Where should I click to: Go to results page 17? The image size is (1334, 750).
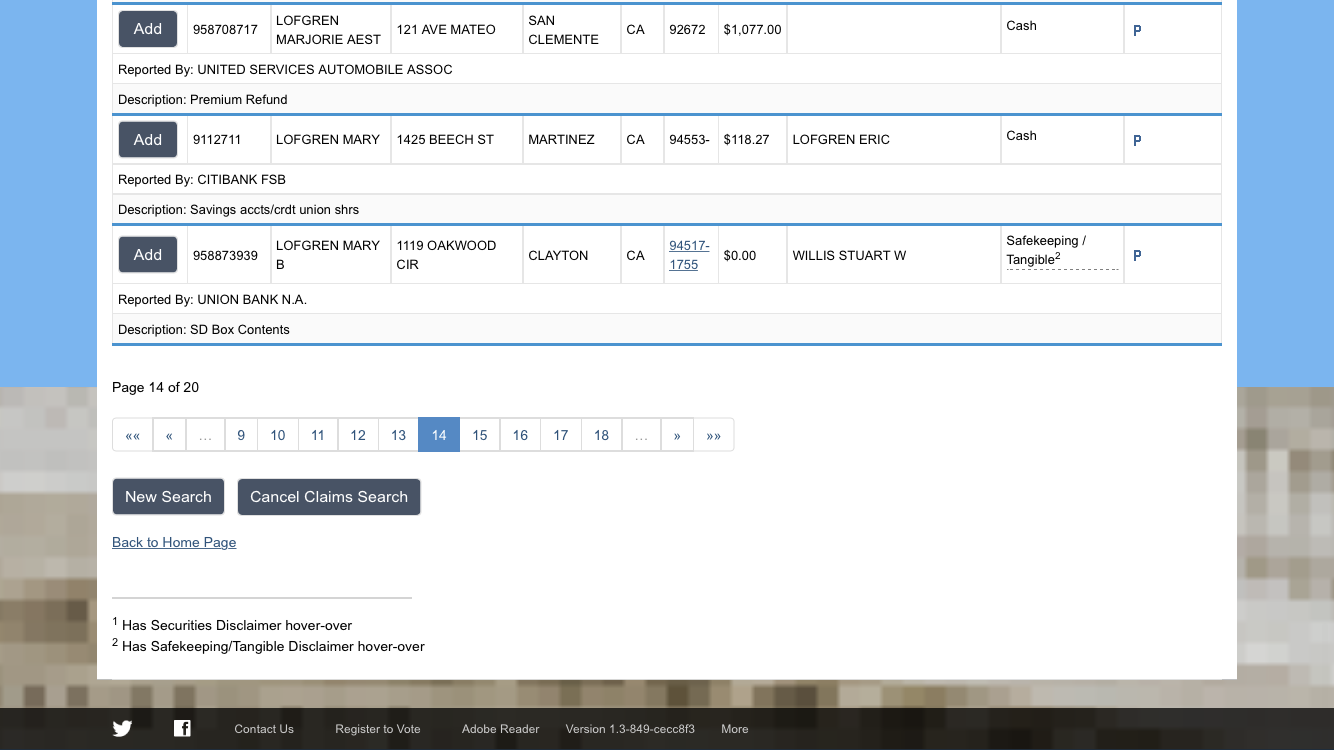coord(561,435)
